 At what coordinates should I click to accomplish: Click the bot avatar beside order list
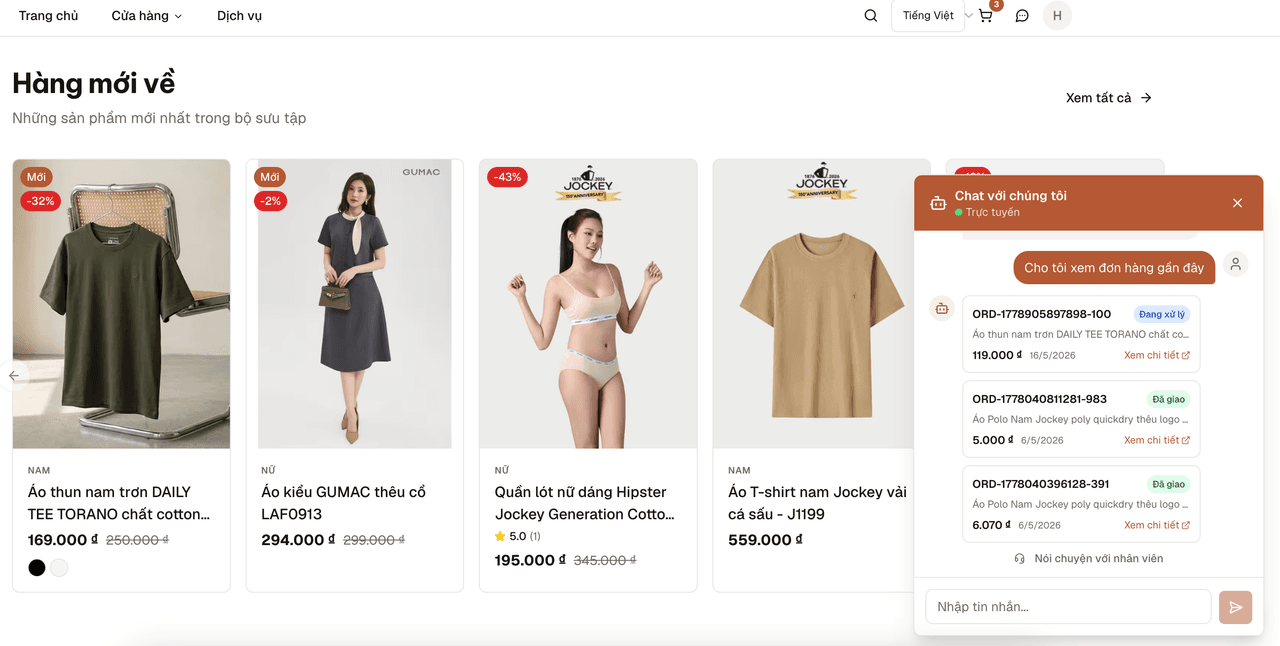(941, 309)
